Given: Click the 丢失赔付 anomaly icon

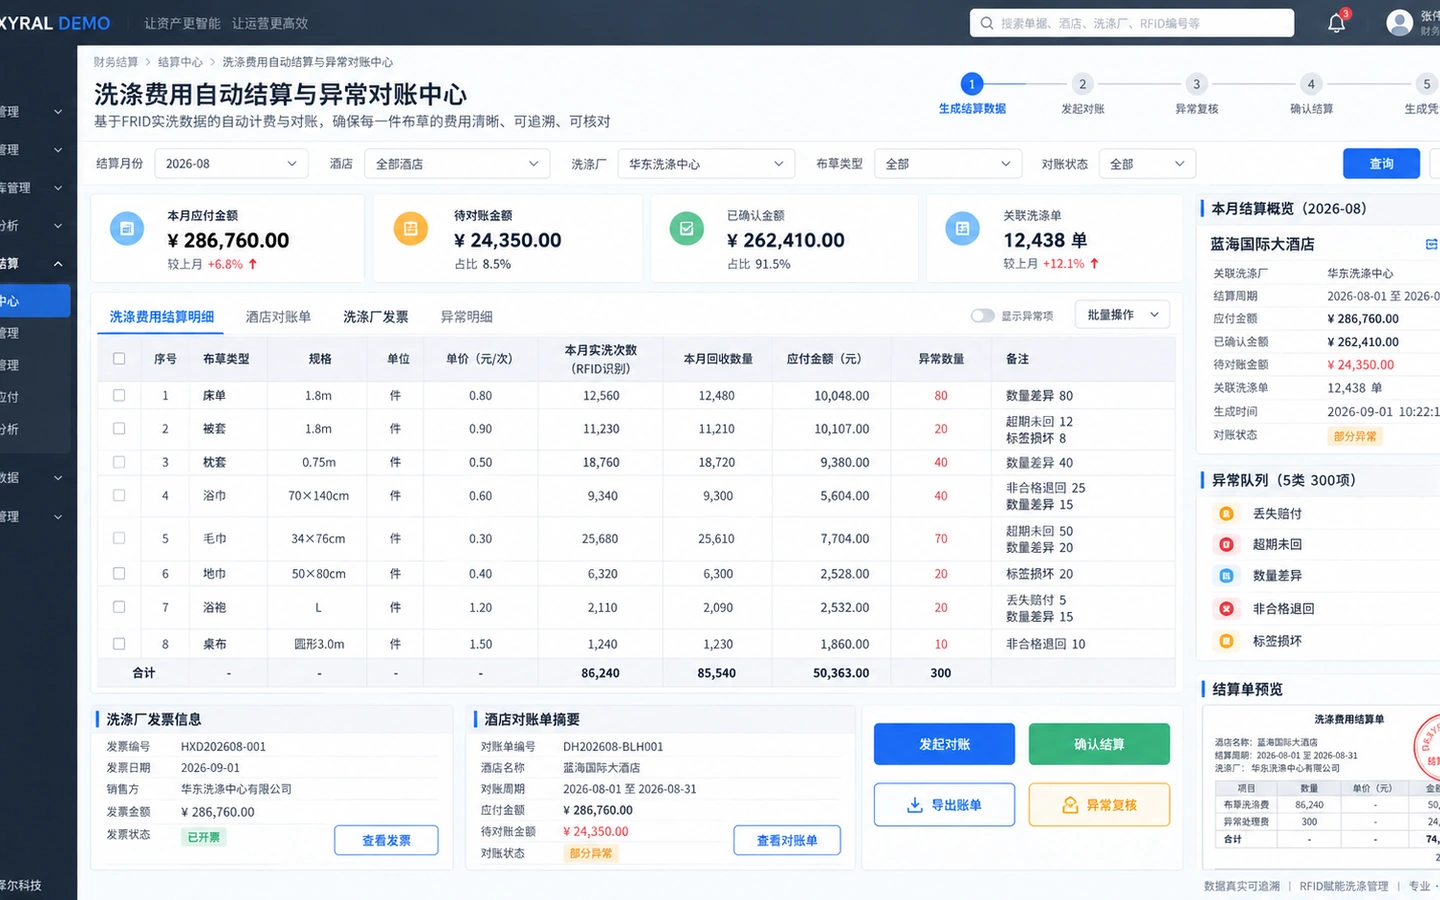Looking at the screenshot, I should [1226, 513].
